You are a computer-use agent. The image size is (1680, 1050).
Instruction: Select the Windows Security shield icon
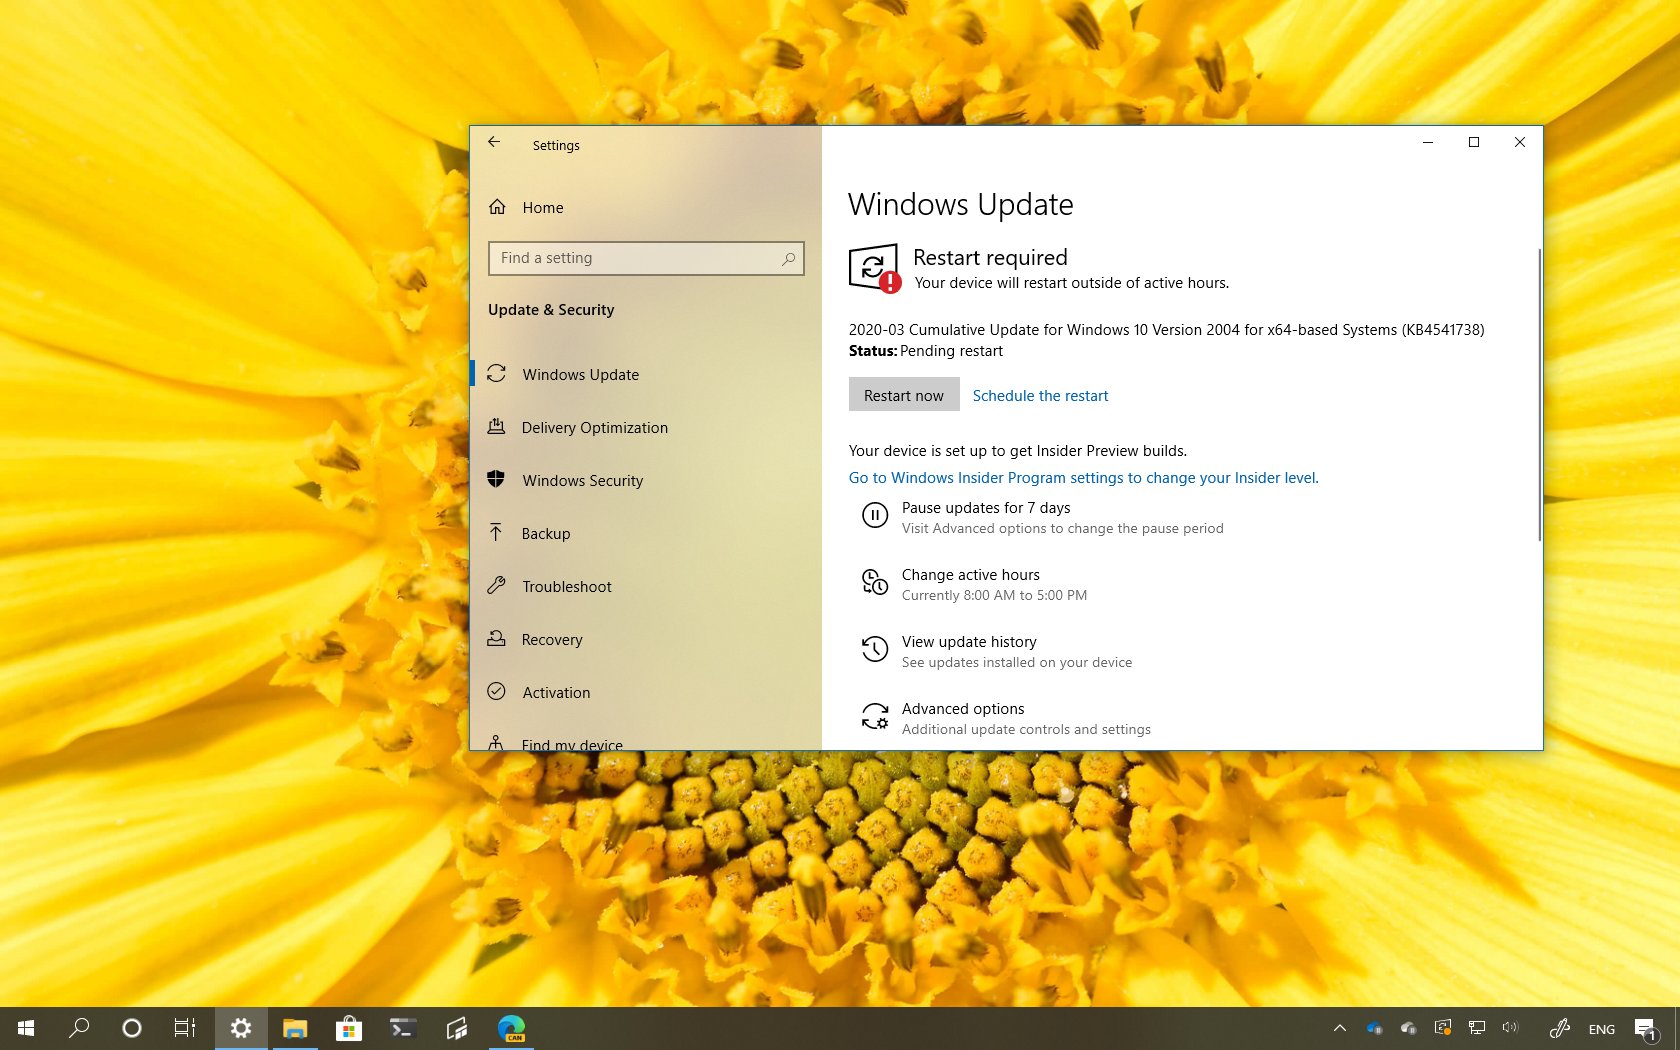pyautogui.click(x=496, y=479)
